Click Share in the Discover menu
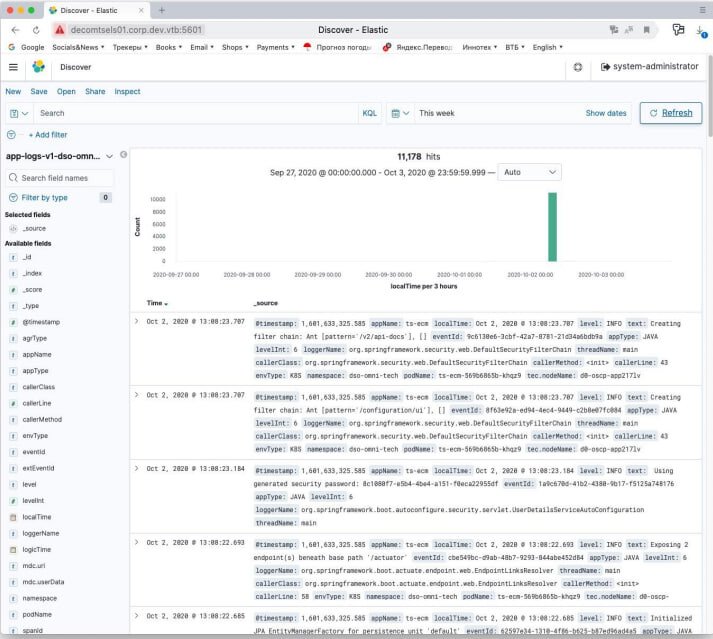The image size is (713, 639). tap(95, 91)
